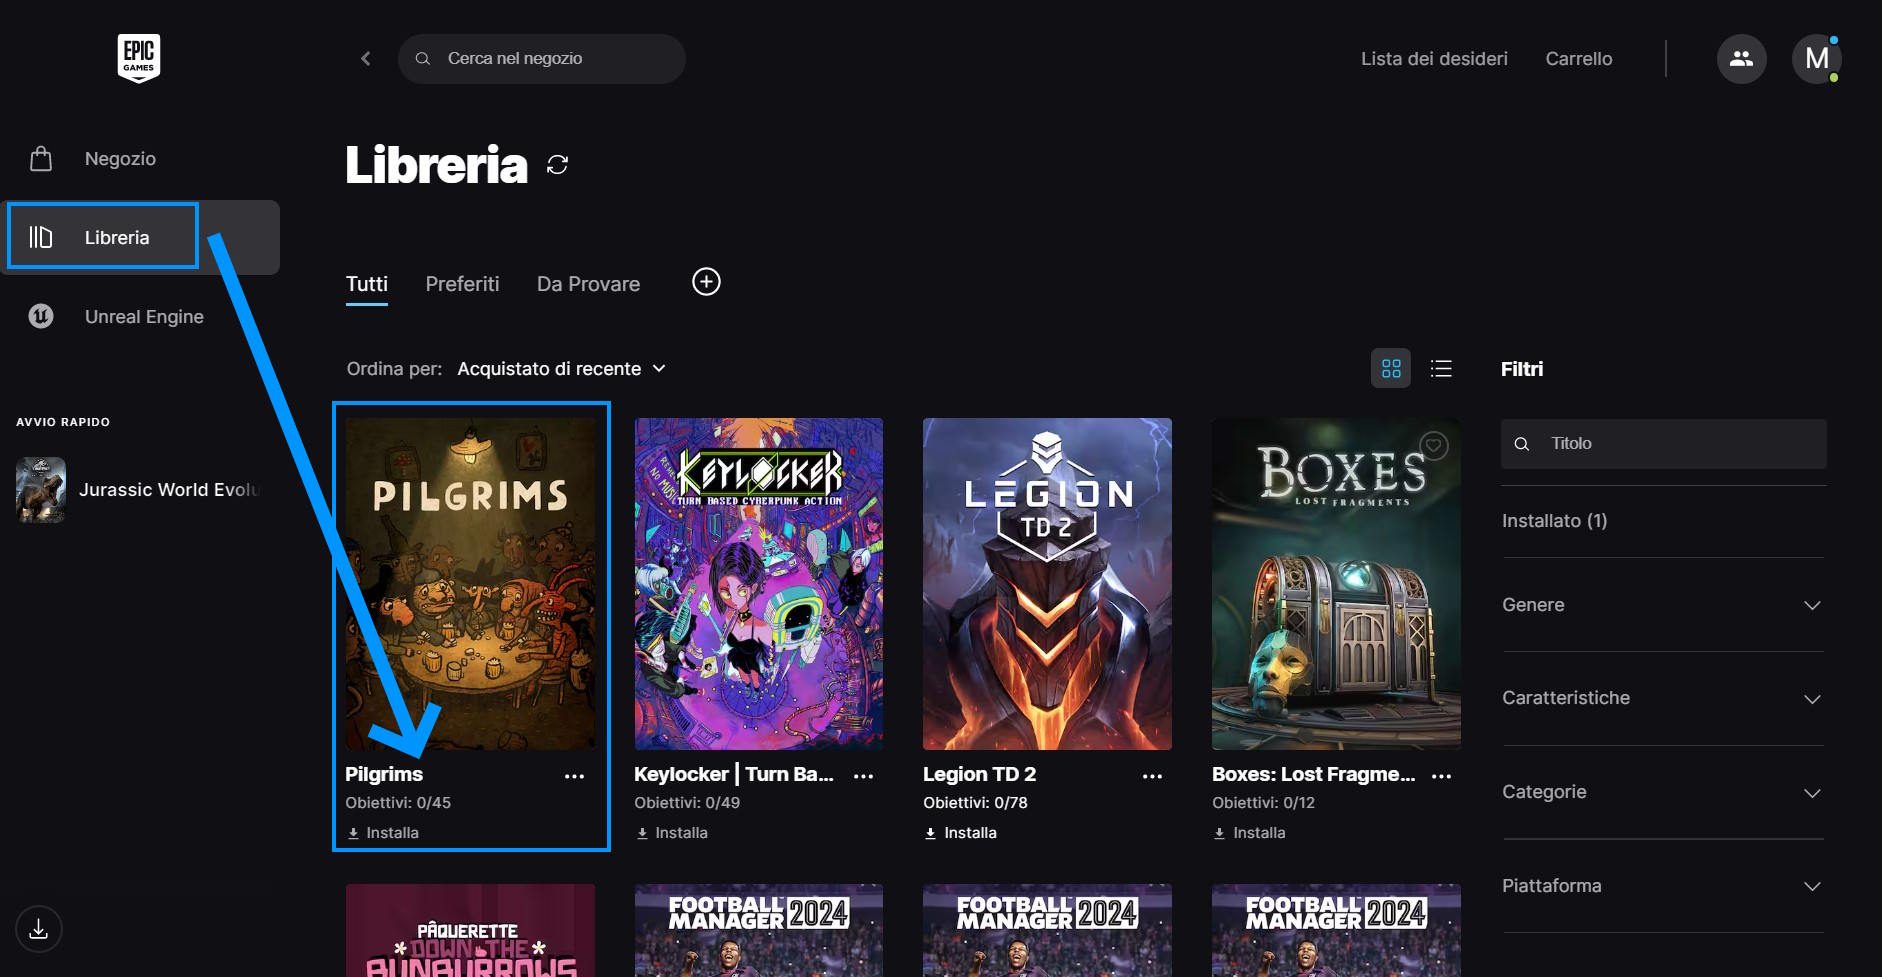Install Boxes: Lost Fragments
The height and width of the screenshot is (977, 1882).
[x=1250, y=833]
